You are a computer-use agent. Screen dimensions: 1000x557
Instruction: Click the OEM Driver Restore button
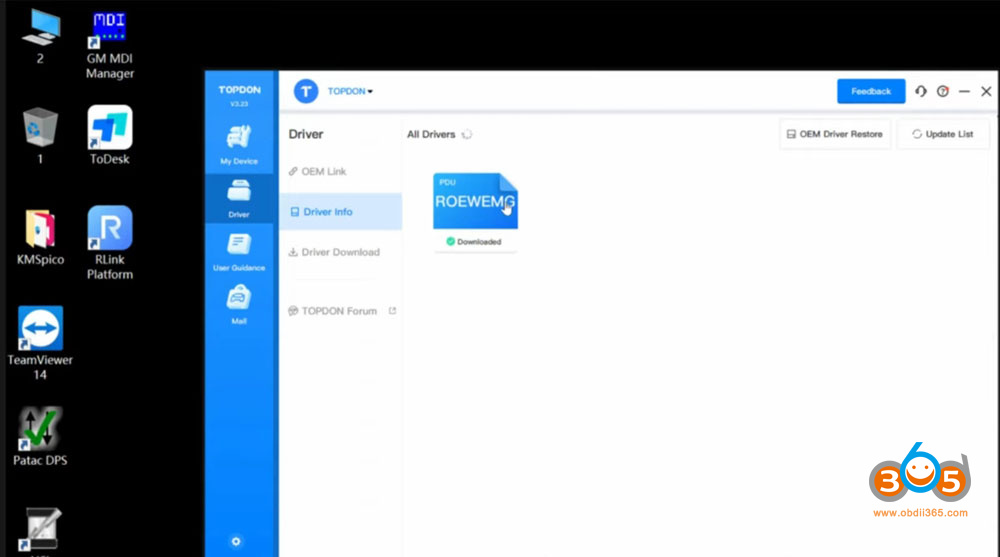(835, 134)
